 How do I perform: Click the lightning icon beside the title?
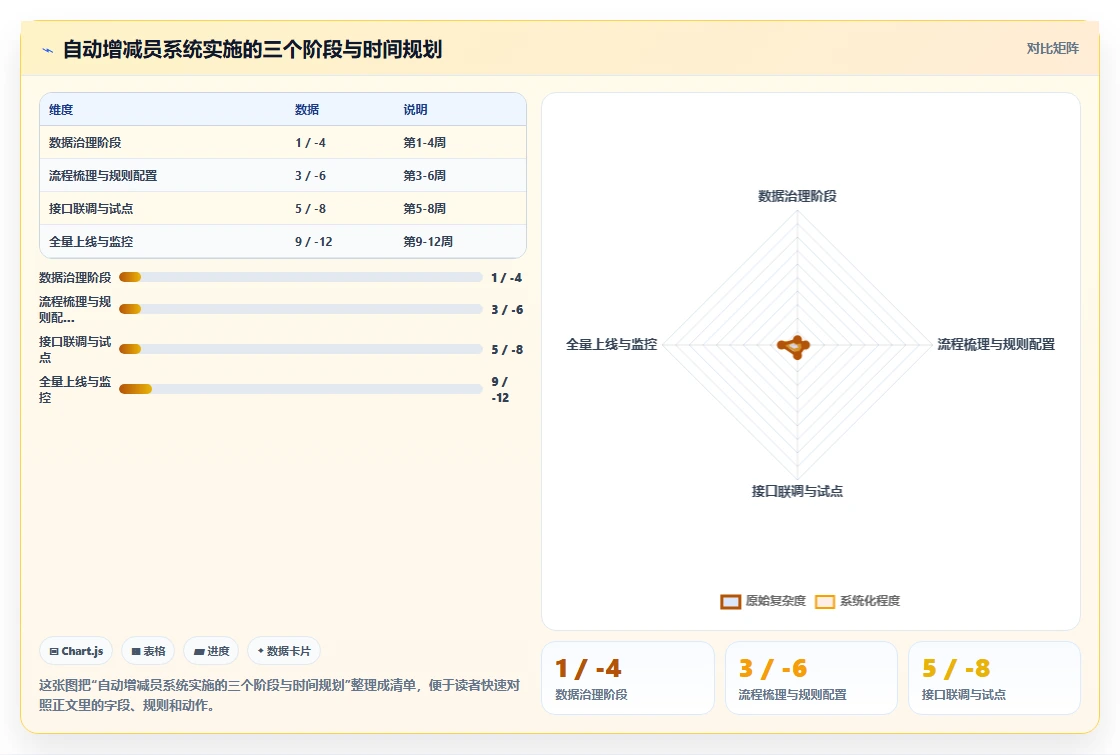pyautogui.click(x=48, y=50)
